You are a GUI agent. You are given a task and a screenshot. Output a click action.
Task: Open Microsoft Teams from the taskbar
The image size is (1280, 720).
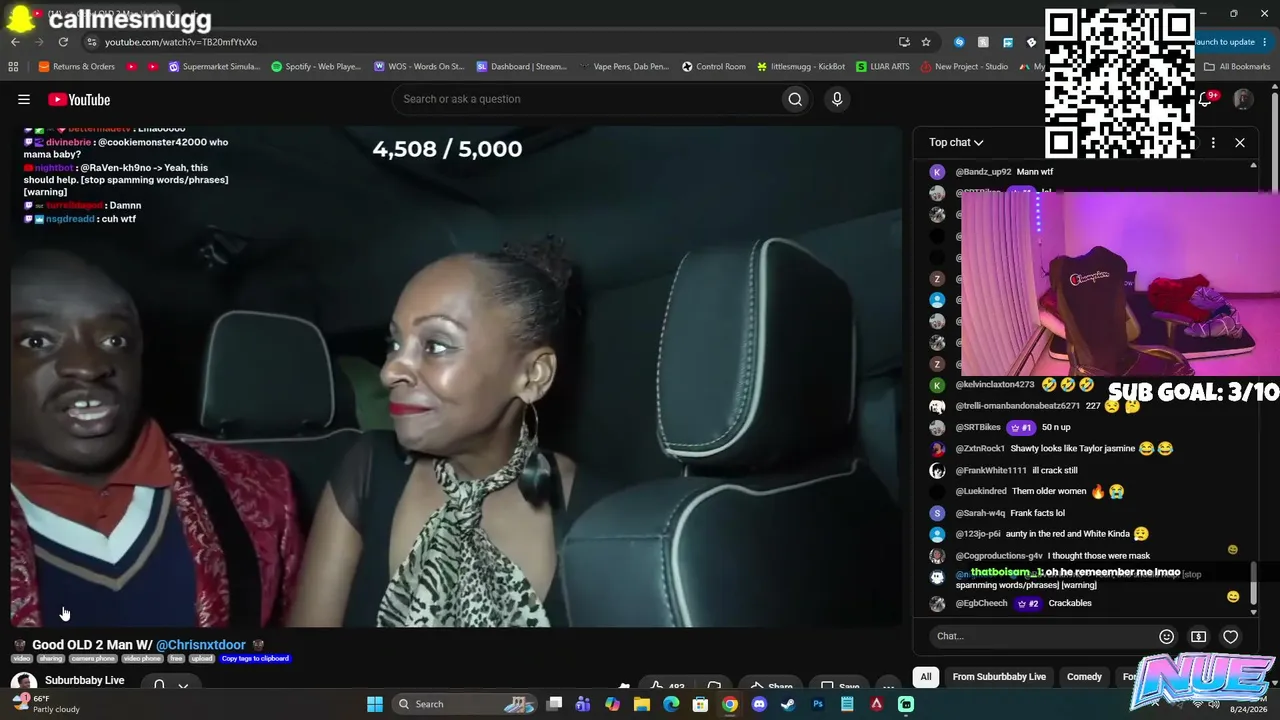(x=583, y=704)
